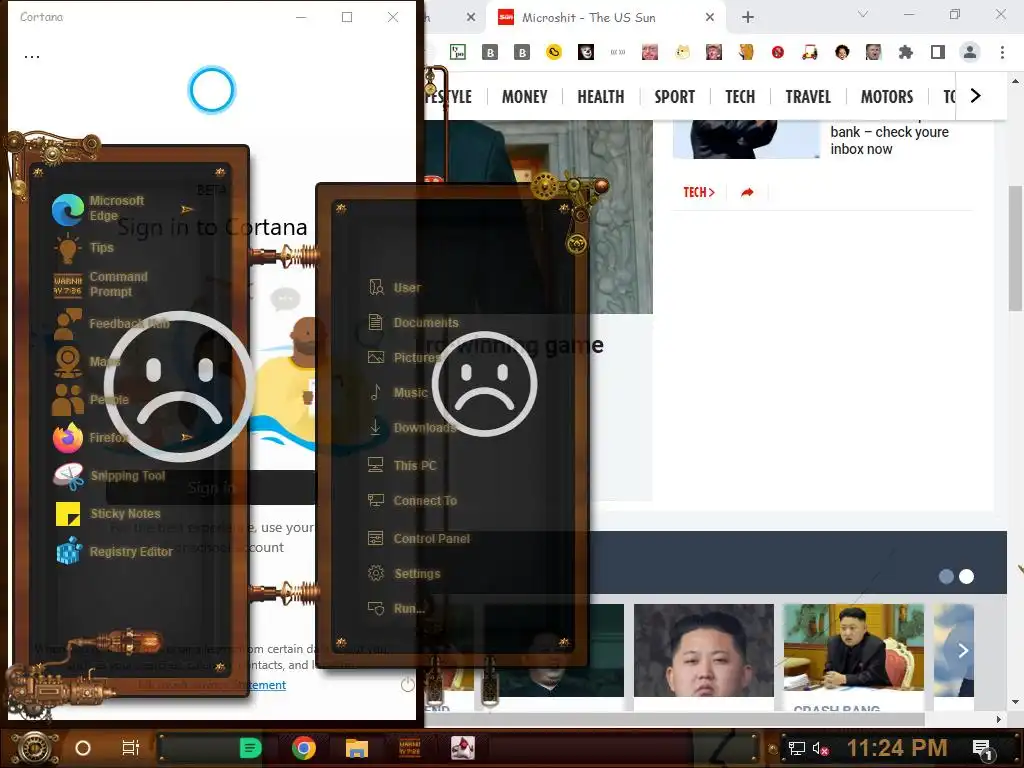This screenshot has width=1024, height=768.
Task: Open the User folder in the start menu
Action: pos(394,287)
